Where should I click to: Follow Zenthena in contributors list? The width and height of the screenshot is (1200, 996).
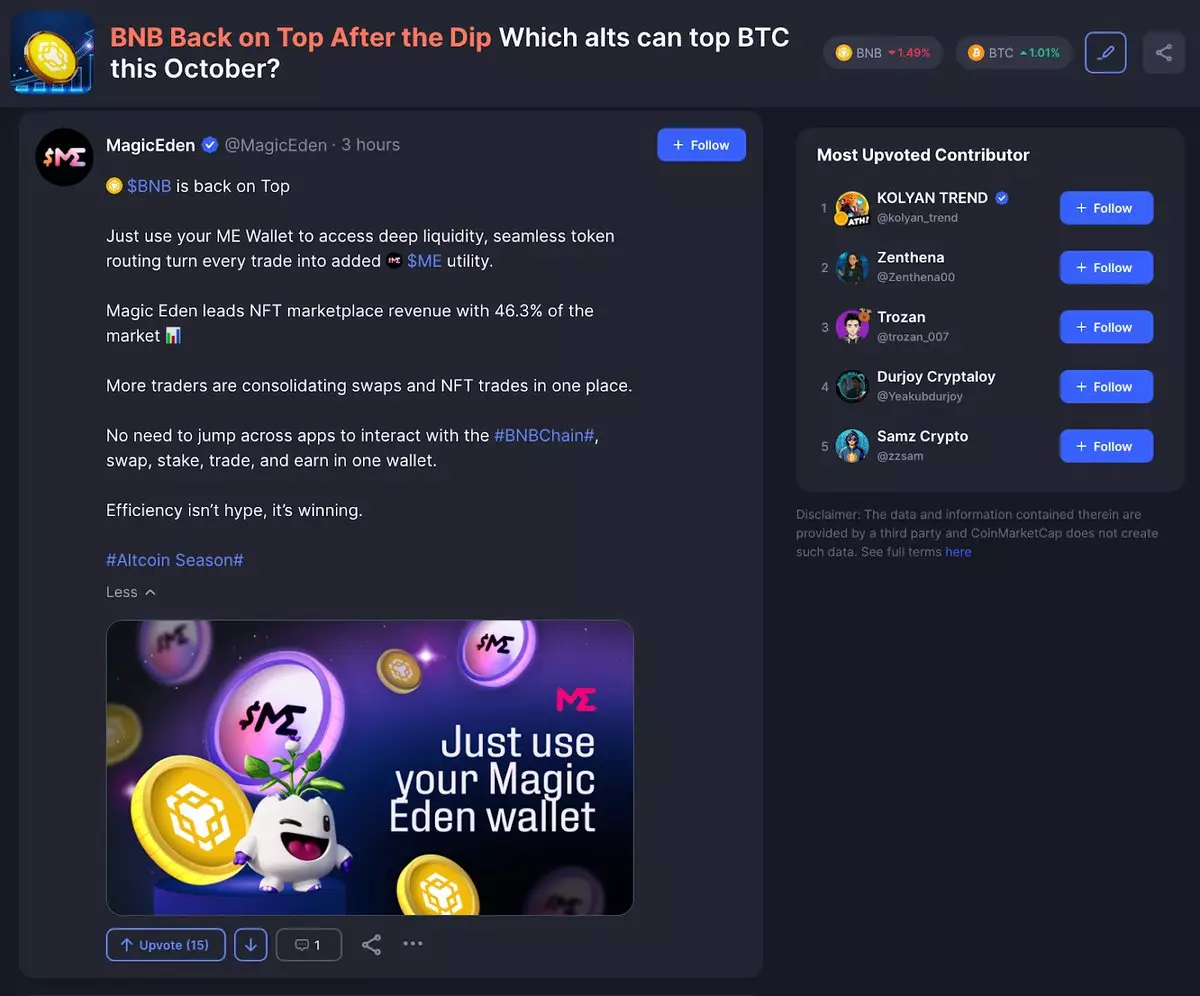(x=1106, y=268)
